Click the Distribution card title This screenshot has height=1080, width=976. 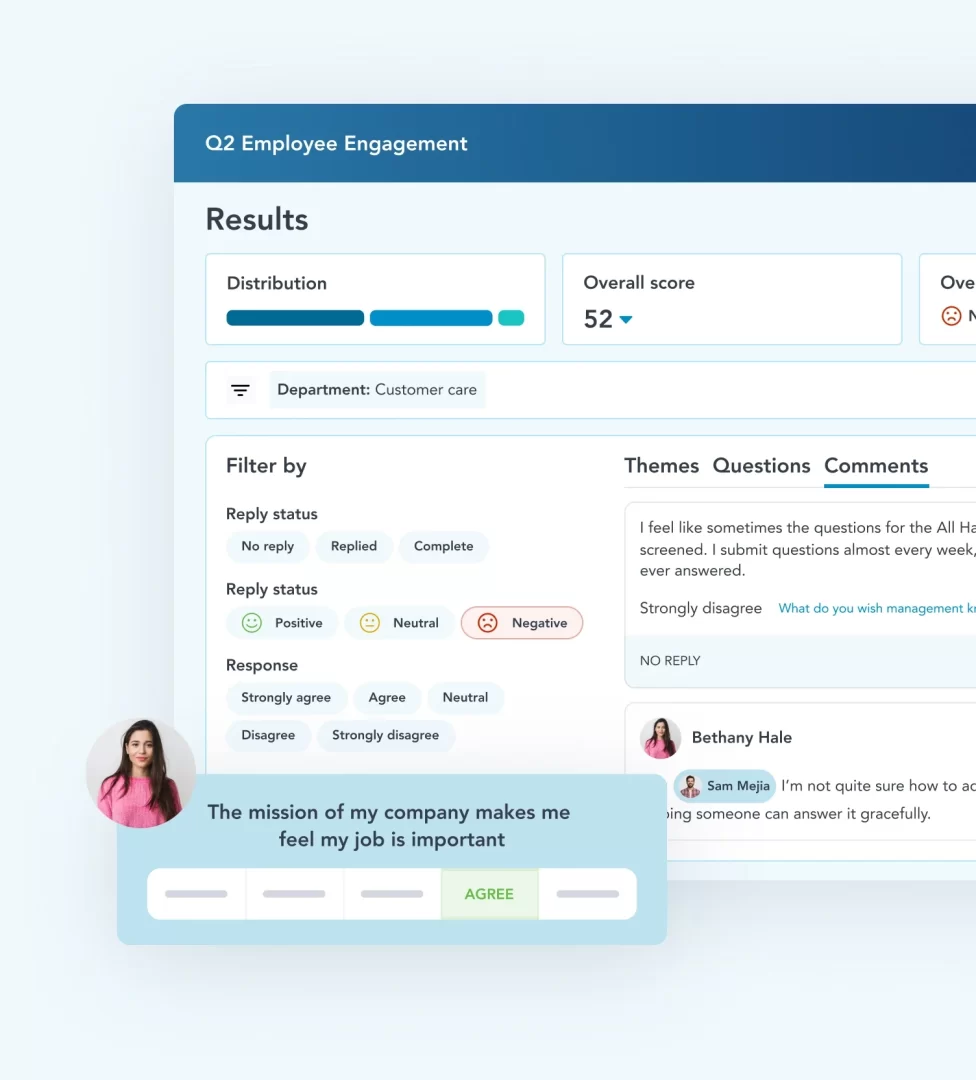click(x=277, y=283)
